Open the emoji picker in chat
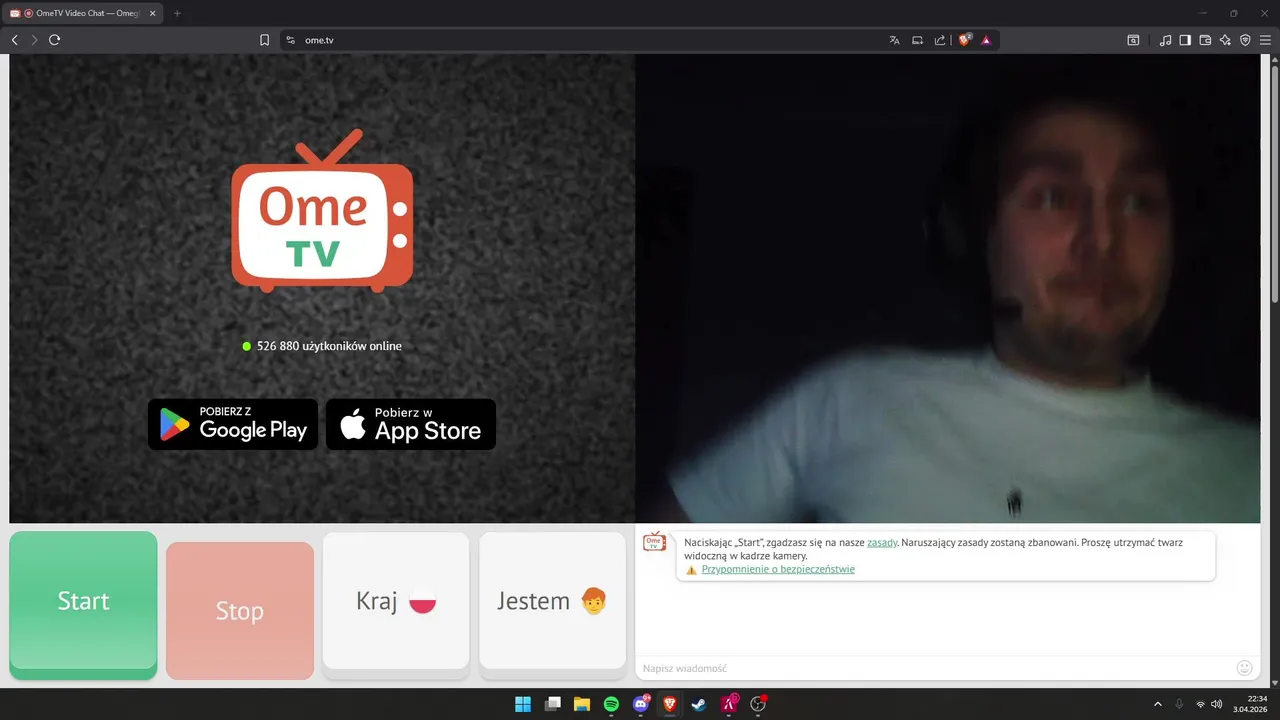 point(1245,668)
